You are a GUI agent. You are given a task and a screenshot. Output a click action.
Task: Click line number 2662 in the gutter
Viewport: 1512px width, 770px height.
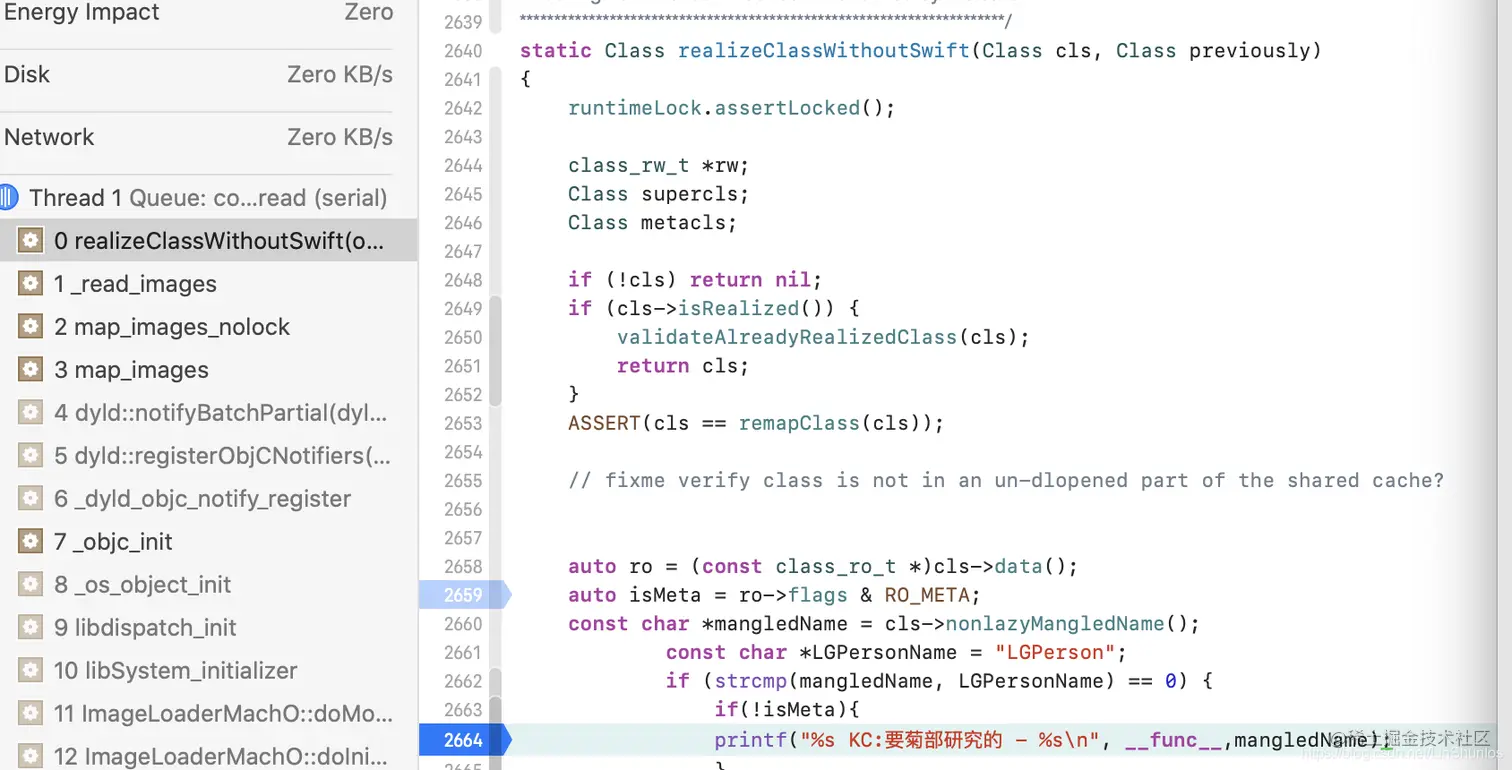pyautogui.click(x=463, y=682)
